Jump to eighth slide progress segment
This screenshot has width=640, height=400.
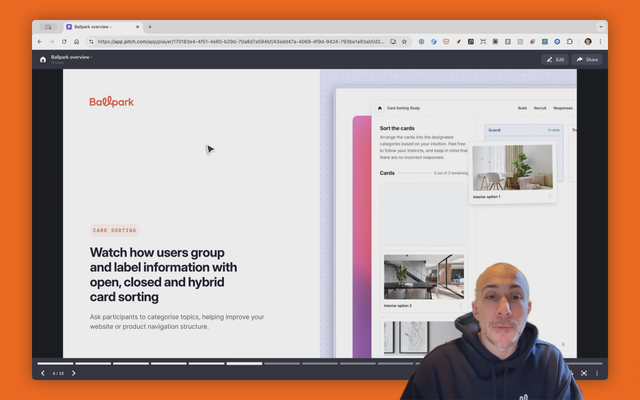(320, 363)
